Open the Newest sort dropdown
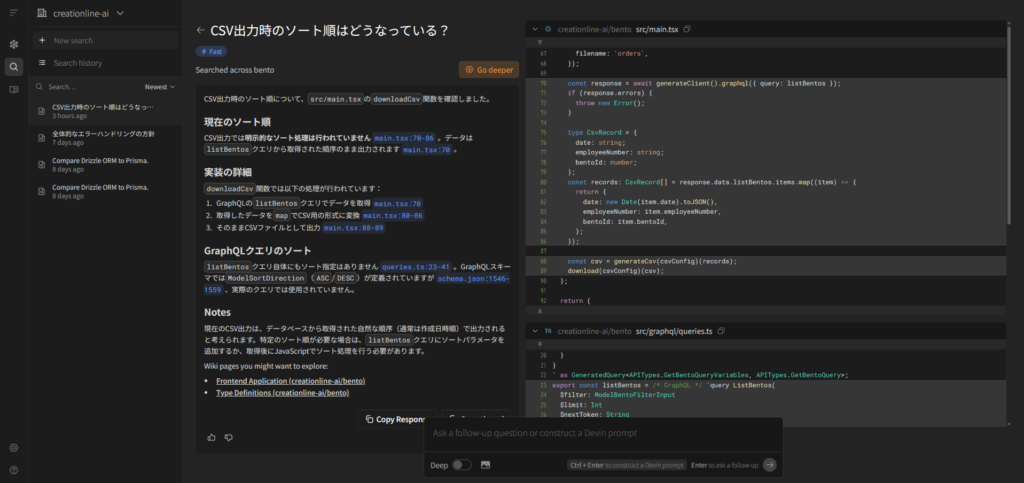The width and height of the screenshot is (1024, 483). (x=159, y=87)
